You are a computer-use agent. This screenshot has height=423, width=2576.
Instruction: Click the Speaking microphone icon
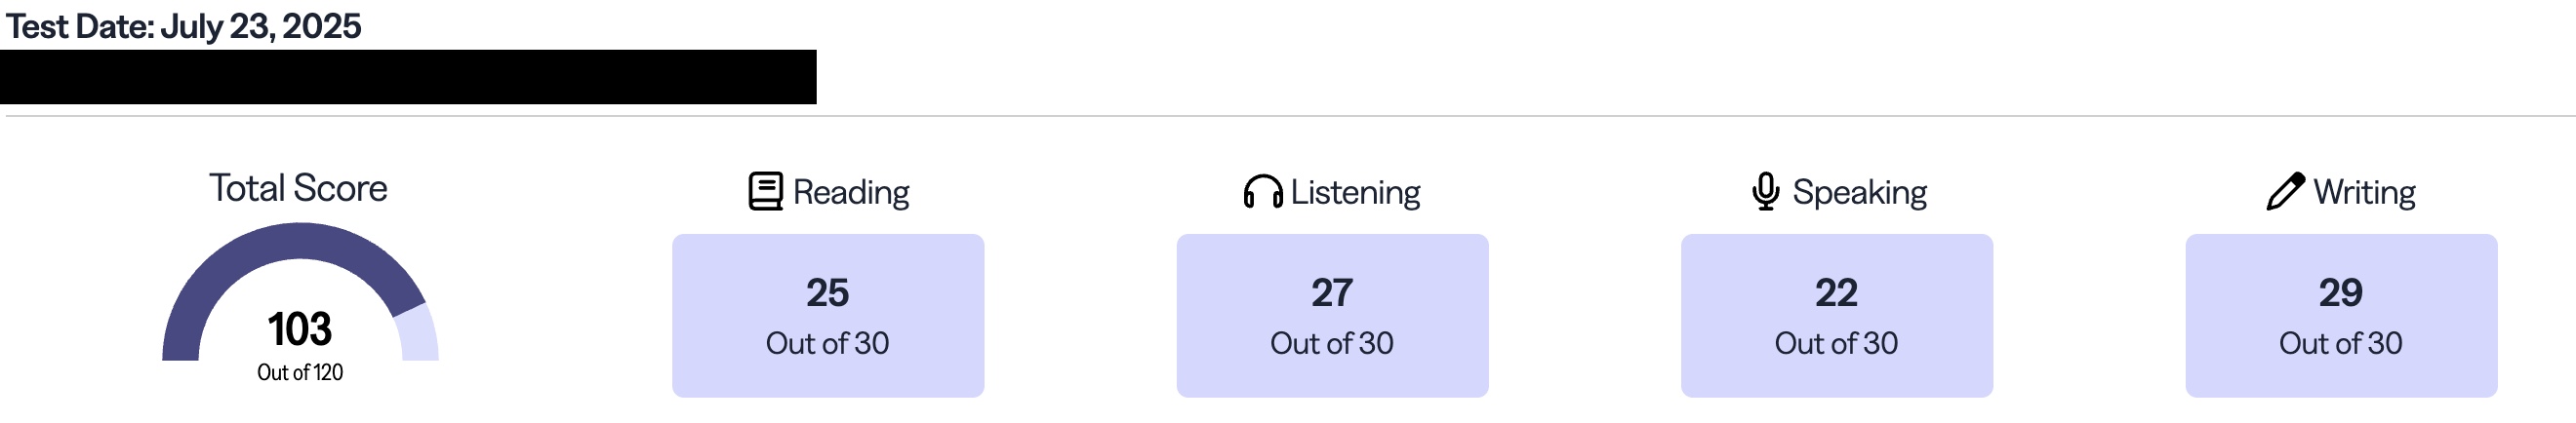(x=1766, y=191)
